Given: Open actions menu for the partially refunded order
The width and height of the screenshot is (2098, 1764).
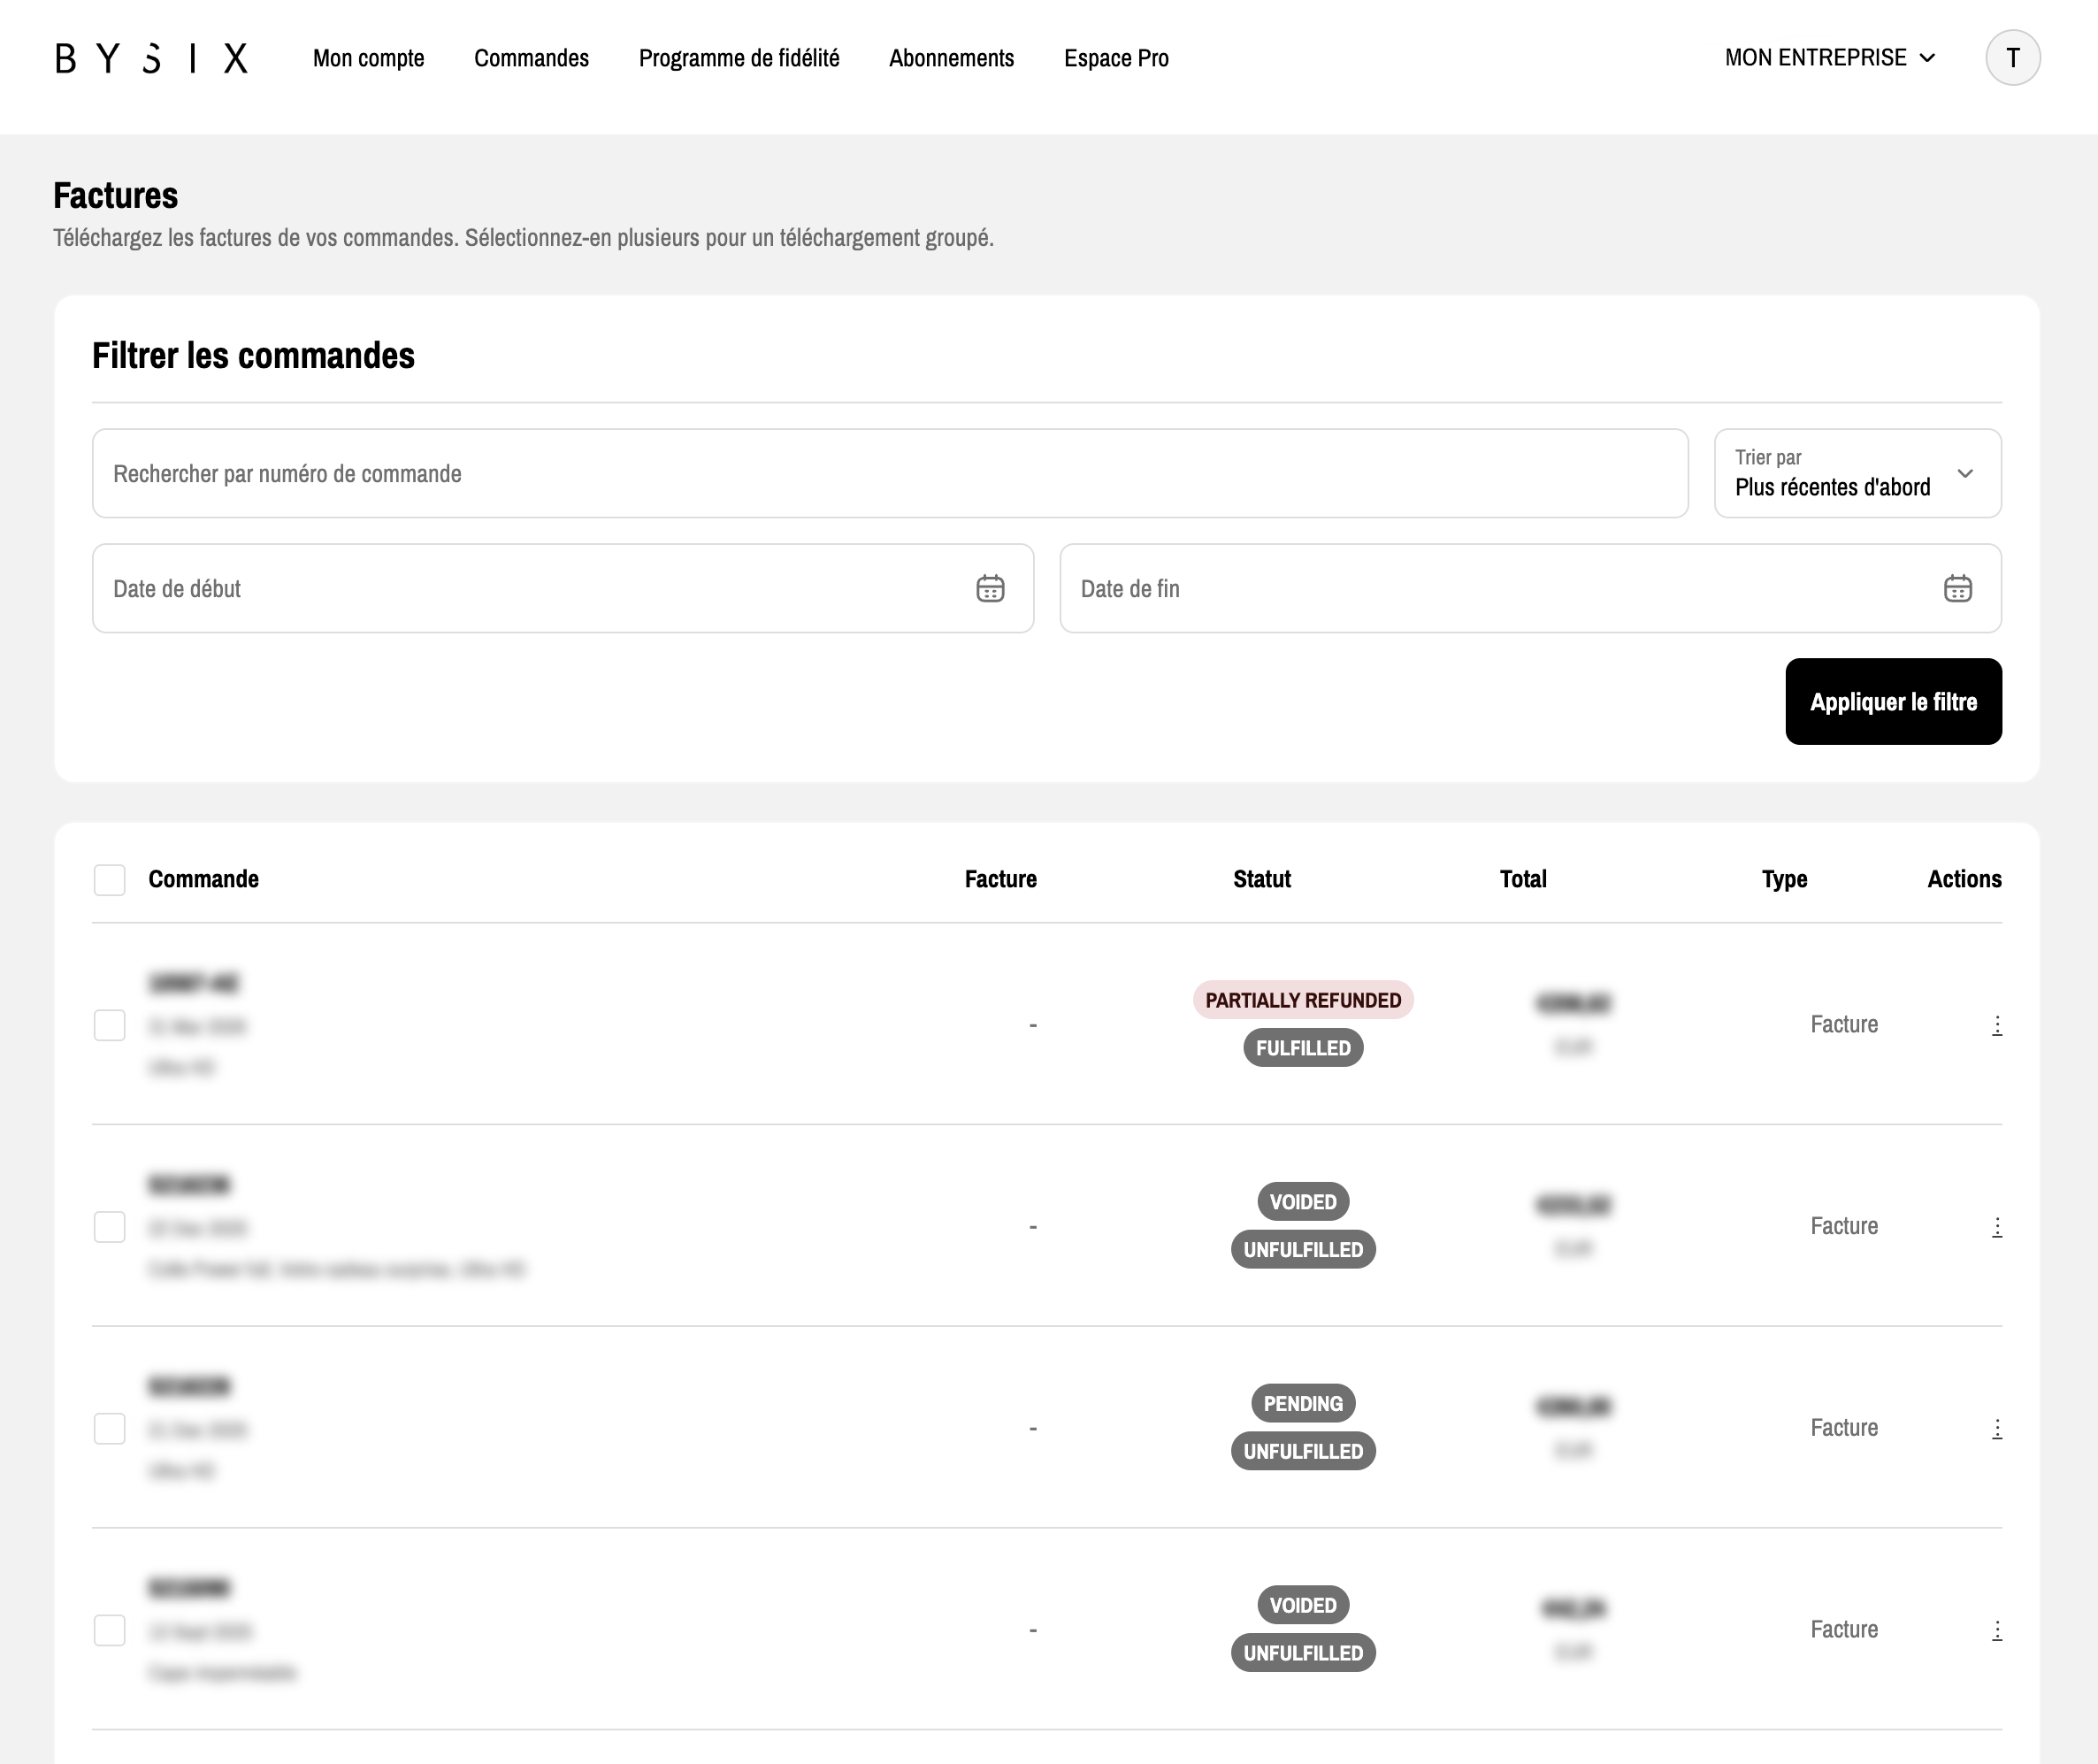Looking at the screenshot, I should pyautogui.click(x=1996, y=1025).
